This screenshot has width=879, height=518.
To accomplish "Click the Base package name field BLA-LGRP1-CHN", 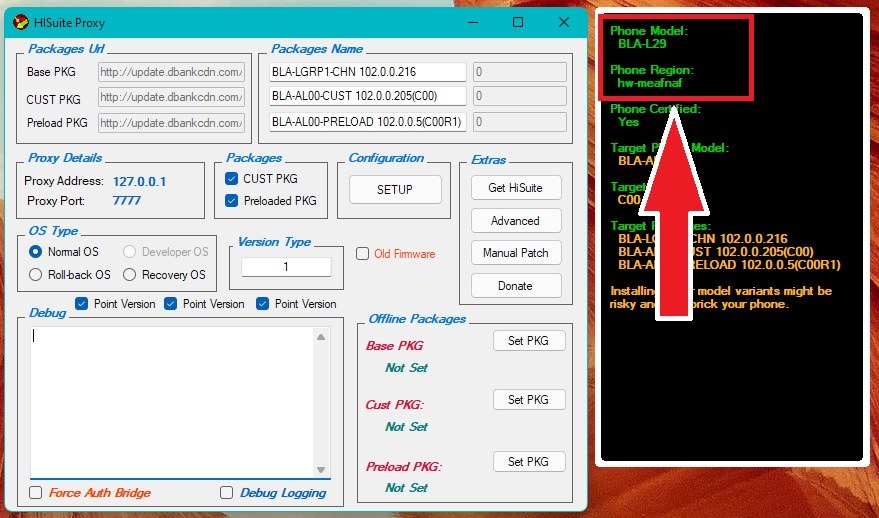I will (367, 72).
